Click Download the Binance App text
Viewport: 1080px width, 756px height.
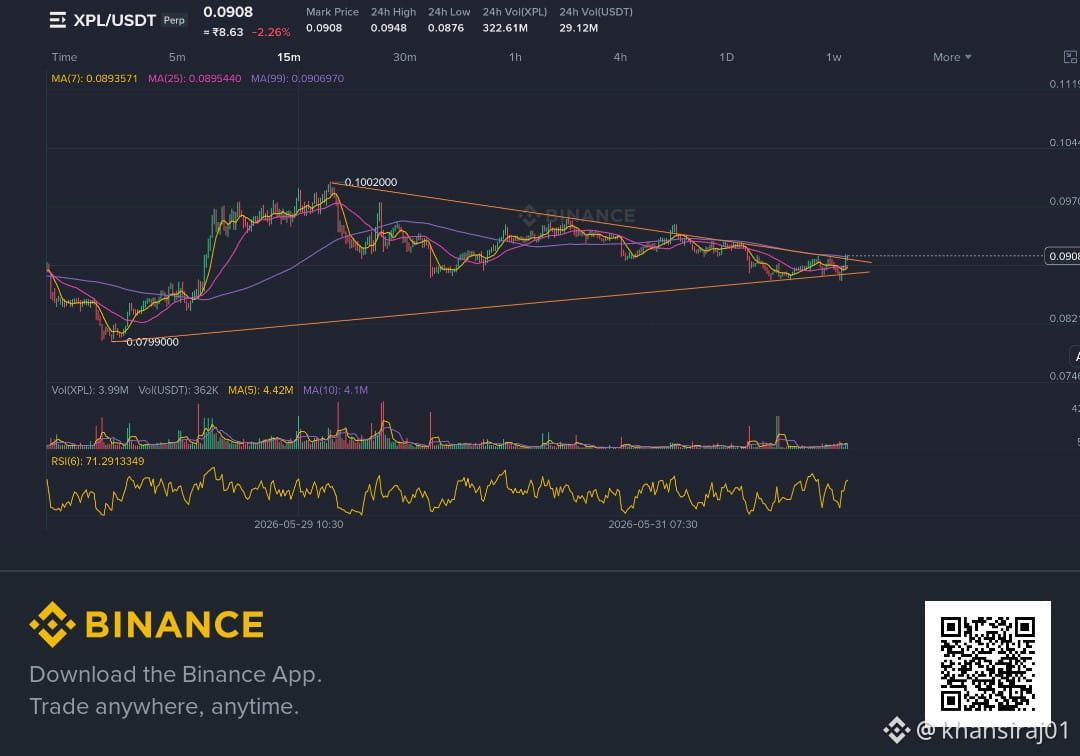176,674
